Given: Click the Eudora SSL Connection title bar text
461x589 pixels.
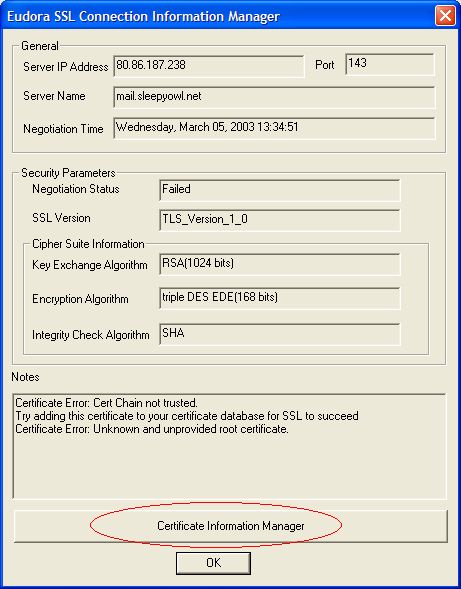Looking at the screenshot, I should (144, 17).
